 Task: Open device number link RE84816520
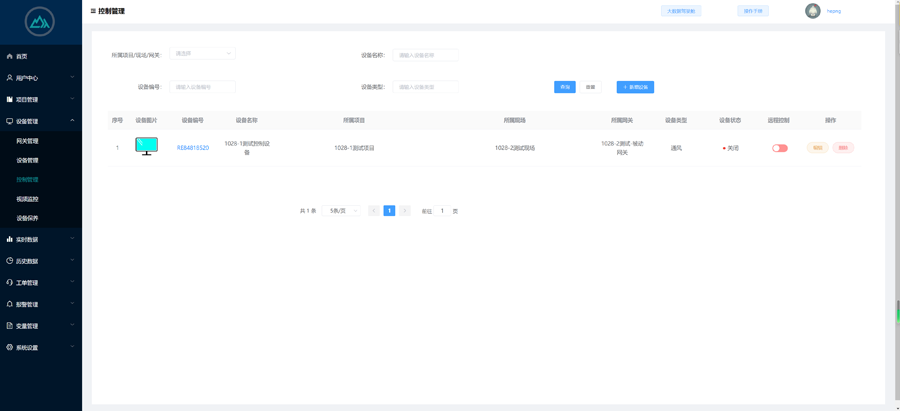click(193, 148)
